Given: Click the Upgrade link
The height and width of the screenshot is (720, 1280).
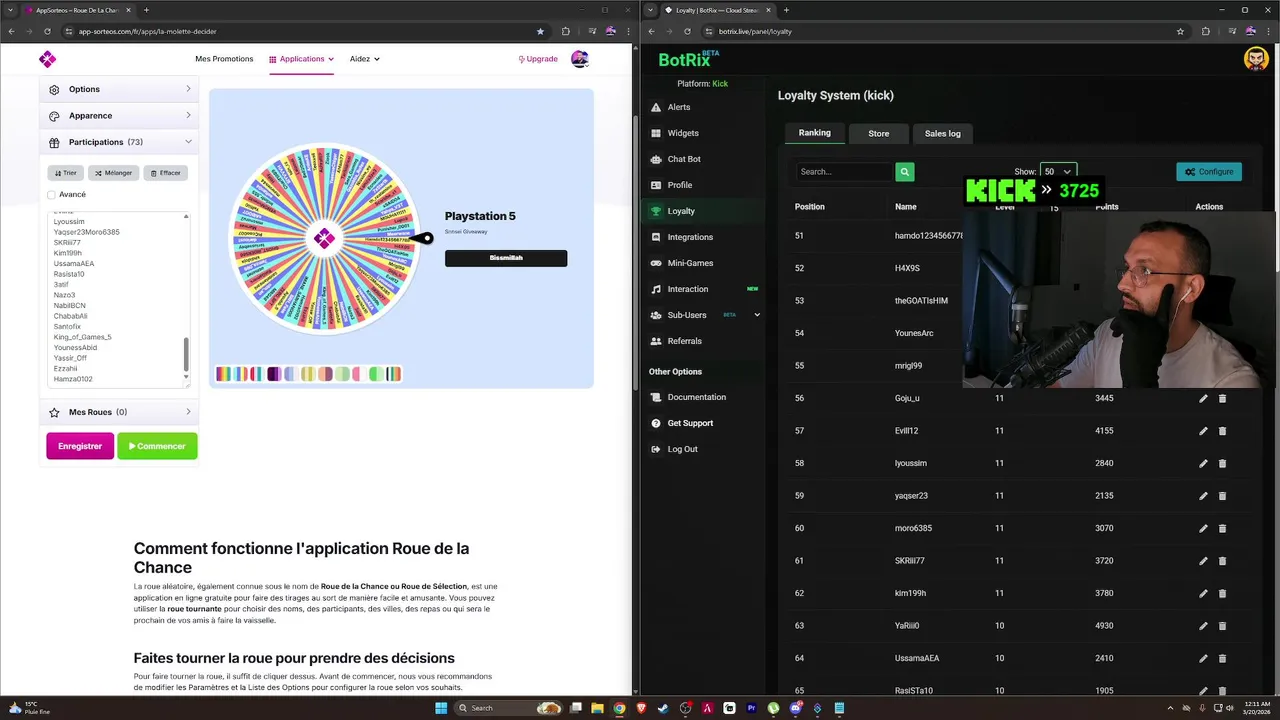Looking at the screenshot, I should tap(538, 59).
